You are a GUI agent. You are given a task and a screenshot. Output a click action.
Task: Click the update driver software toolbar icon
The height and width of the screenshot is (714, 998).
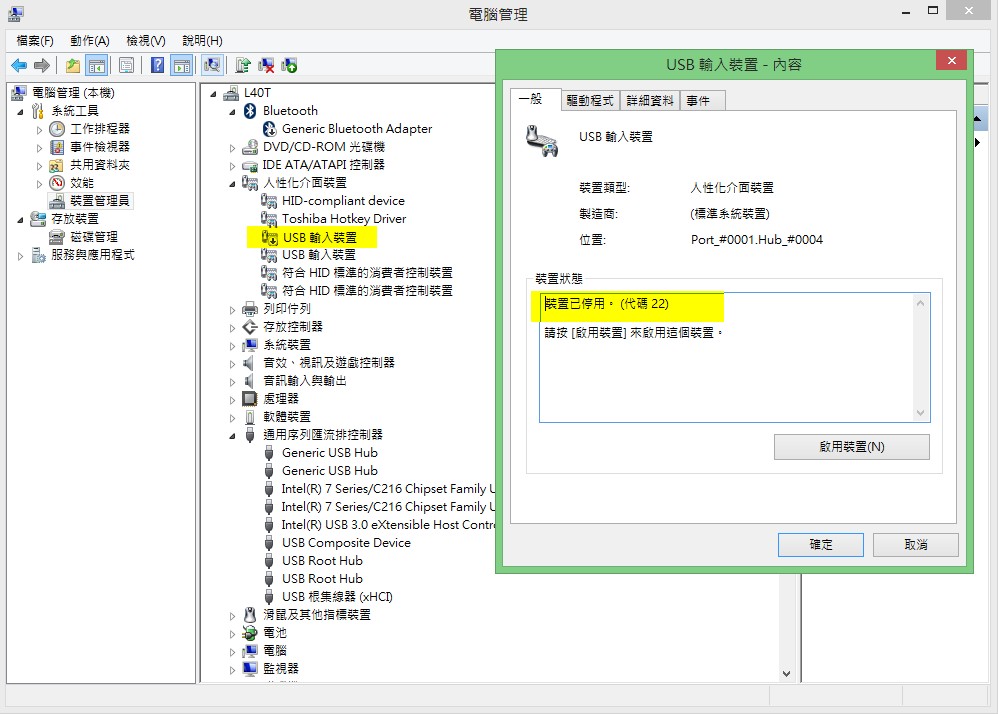pos(243,65)
